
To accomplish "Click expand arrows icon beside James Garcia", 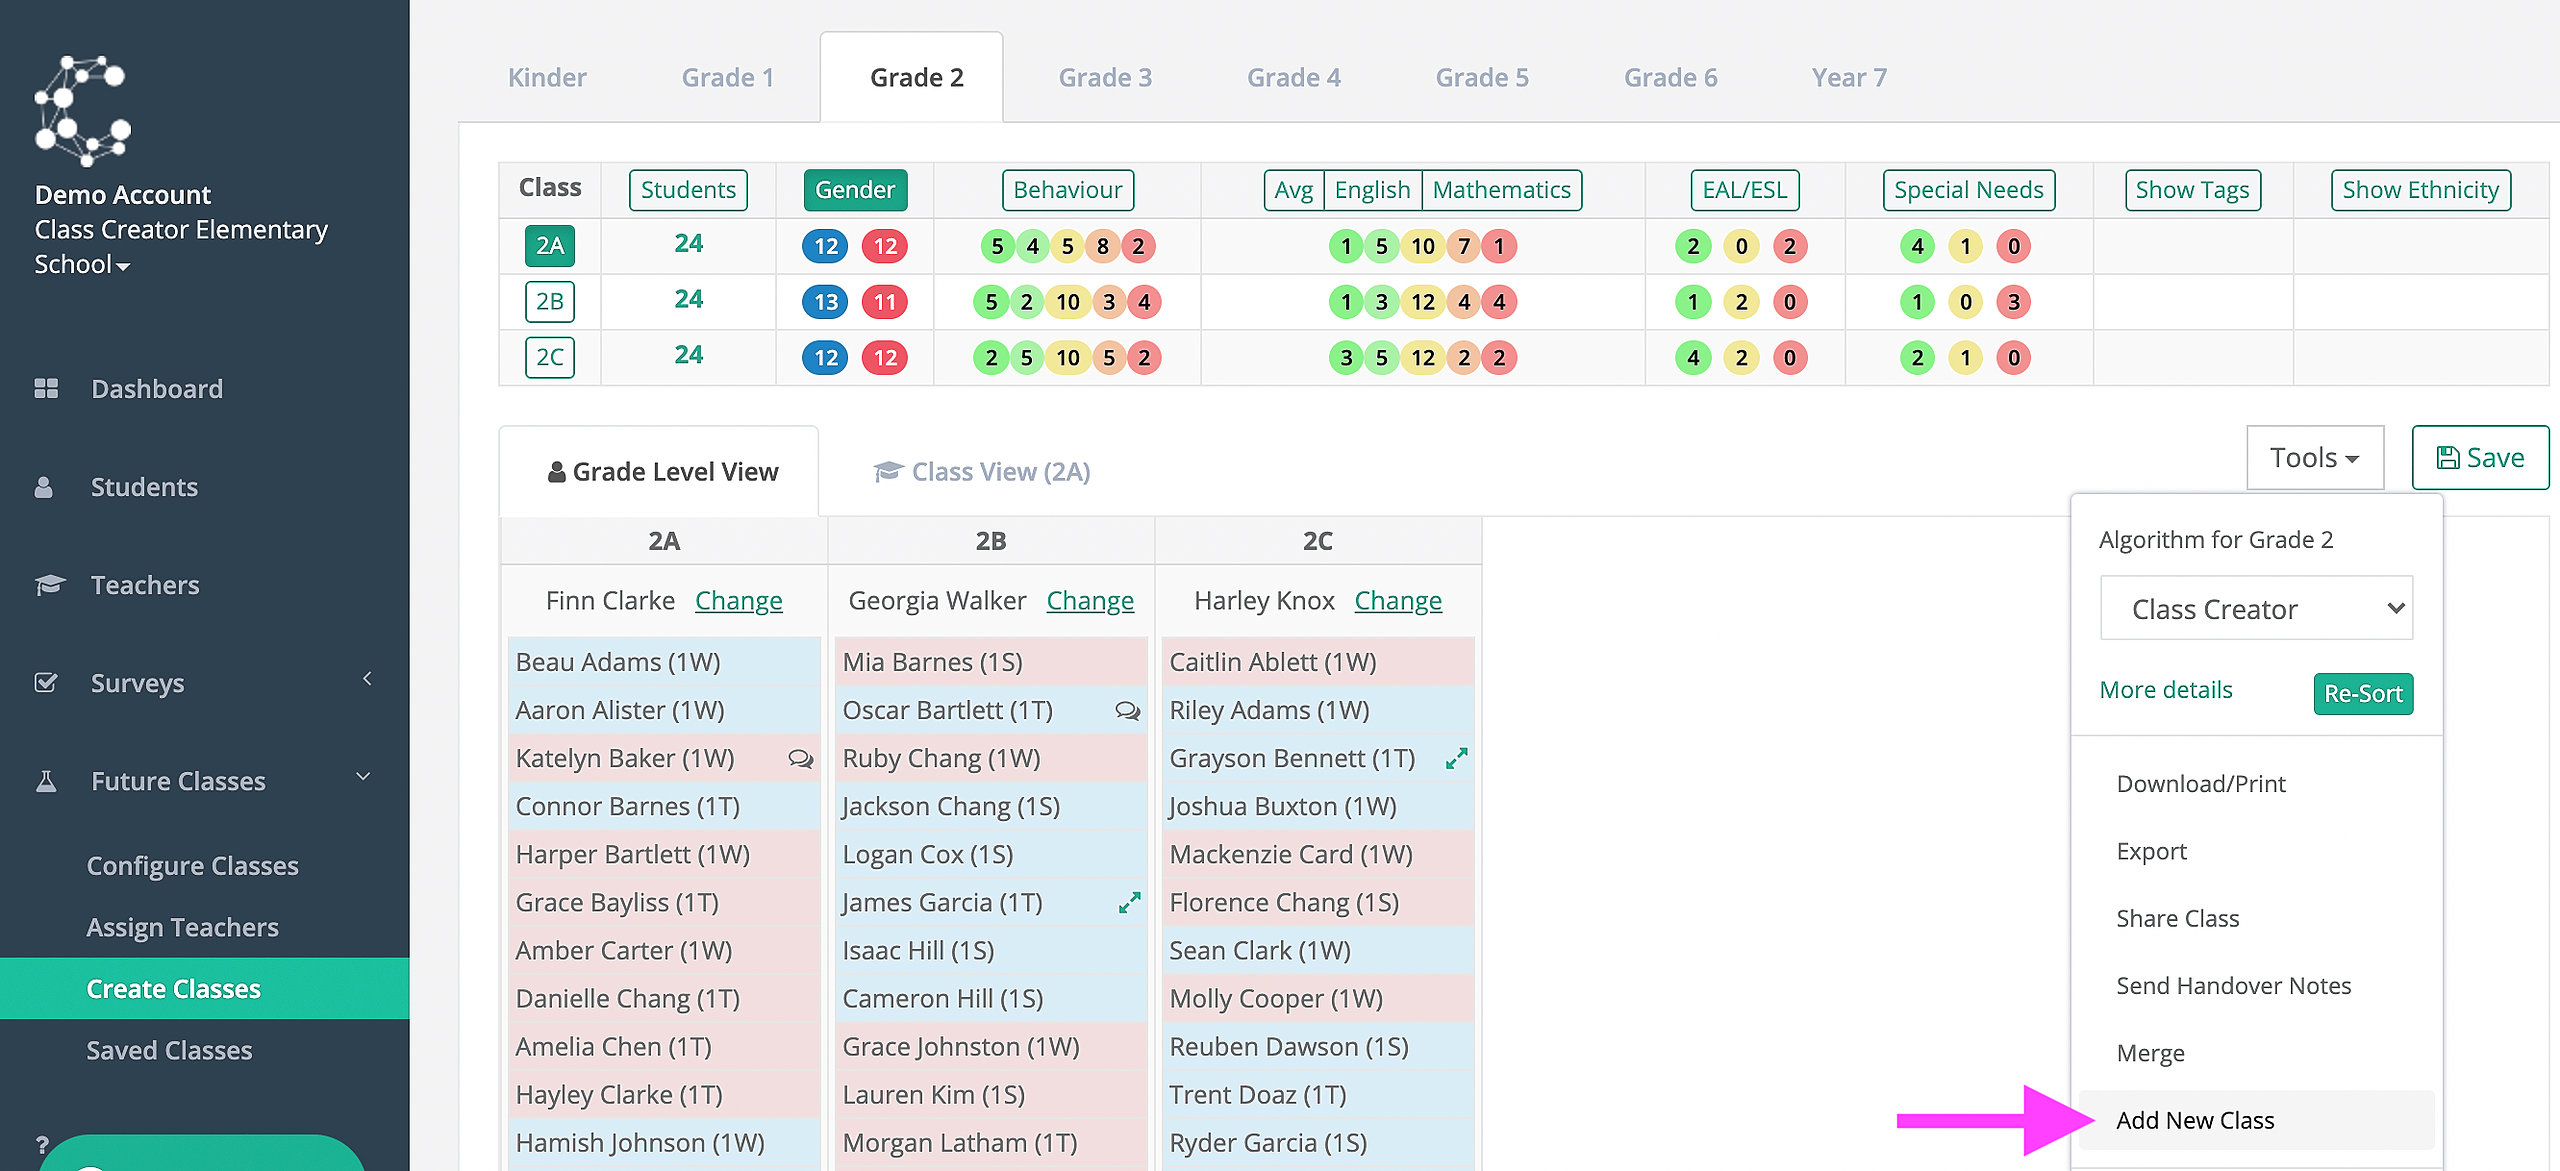I will (1129, 903).
